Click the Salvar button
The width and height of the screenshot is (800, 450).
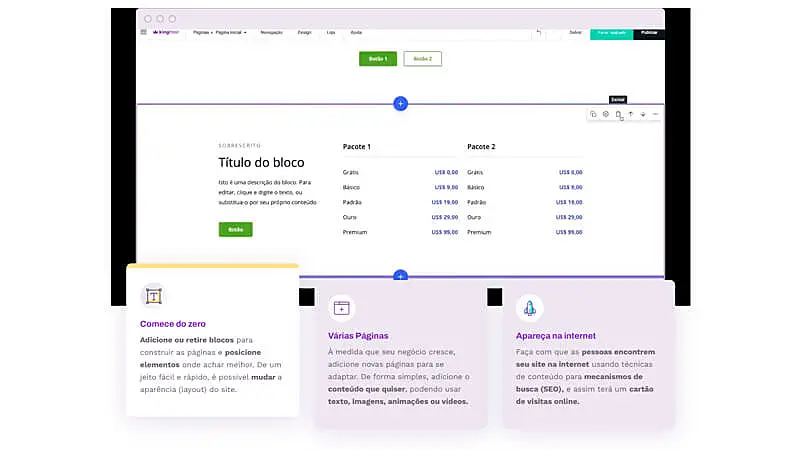click(x=576, y=32)
